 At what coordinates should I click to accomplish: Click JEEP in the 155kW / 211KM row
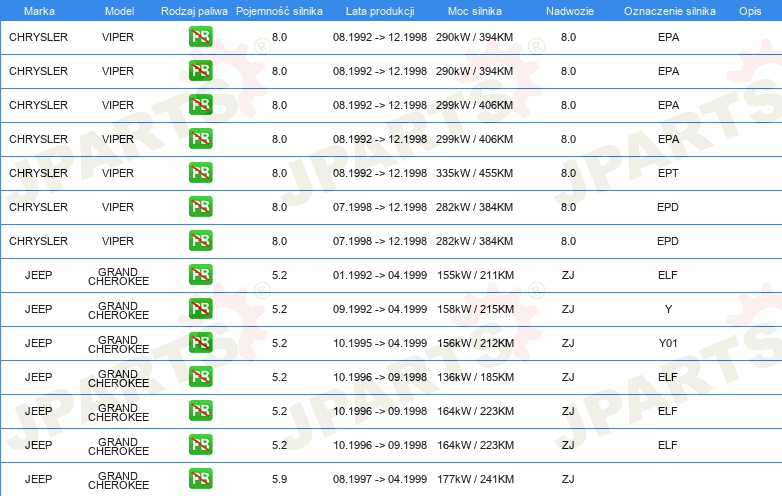(x=38, y=275)
